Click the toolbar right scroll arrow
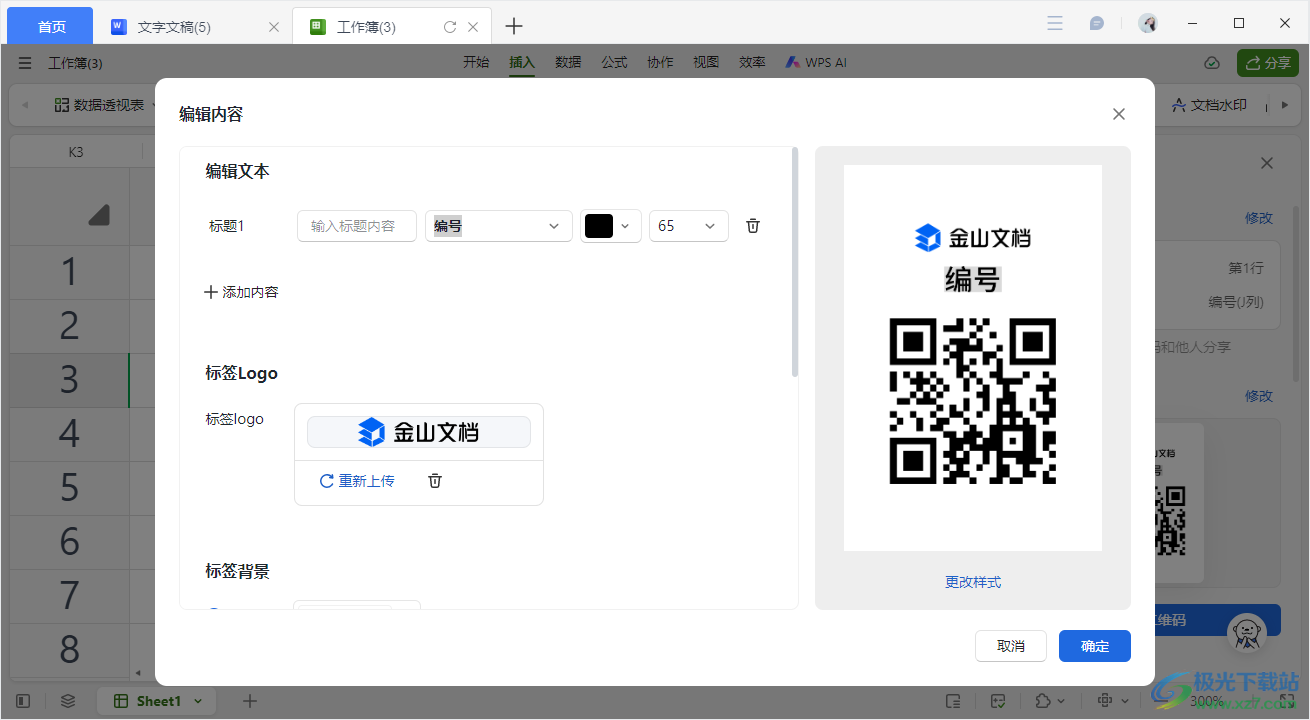This screenshot has width=1310, height=720. tap(1285, 105)
